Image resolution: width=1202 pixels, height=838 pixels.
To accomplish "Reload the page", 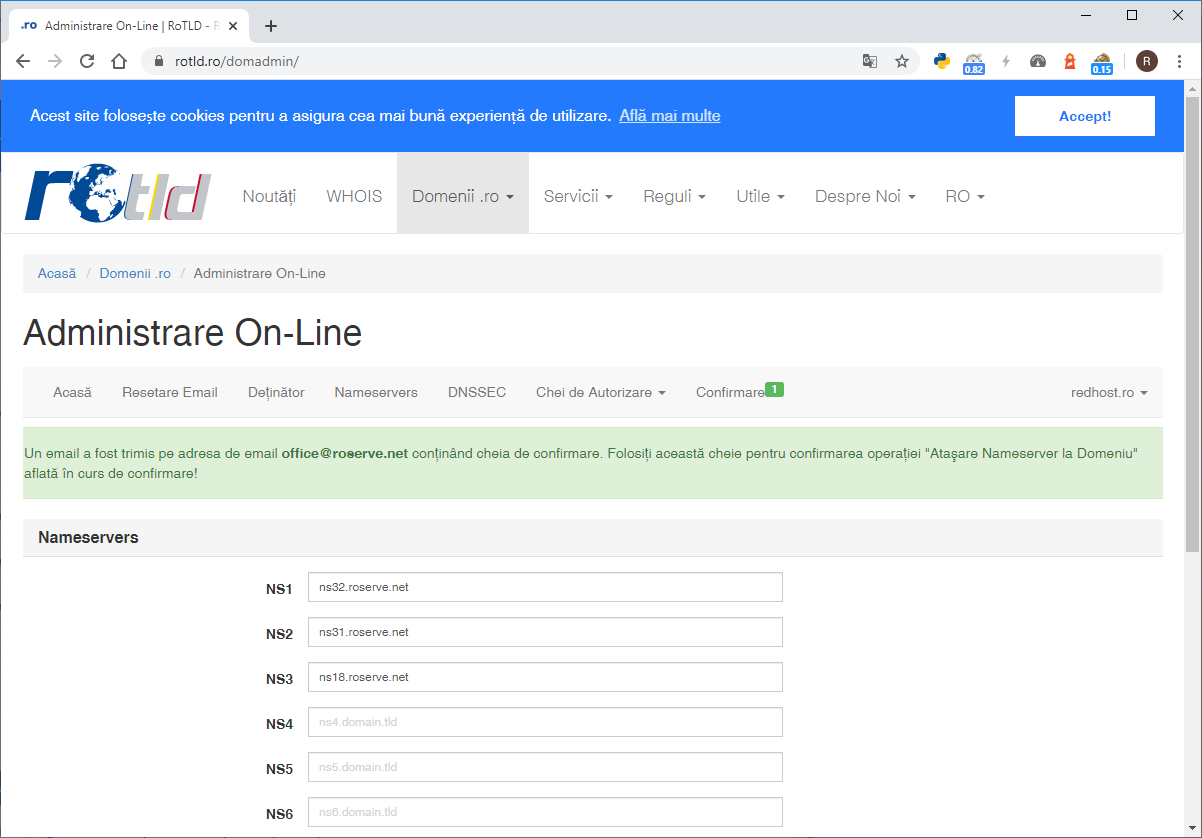I will [x=87, y=61].
